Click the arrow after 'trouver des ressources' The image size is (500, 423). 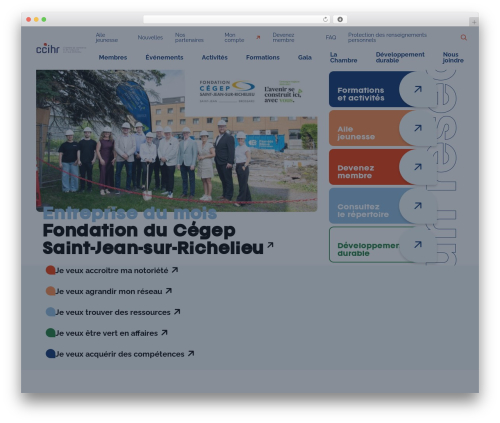click(177, 312)
